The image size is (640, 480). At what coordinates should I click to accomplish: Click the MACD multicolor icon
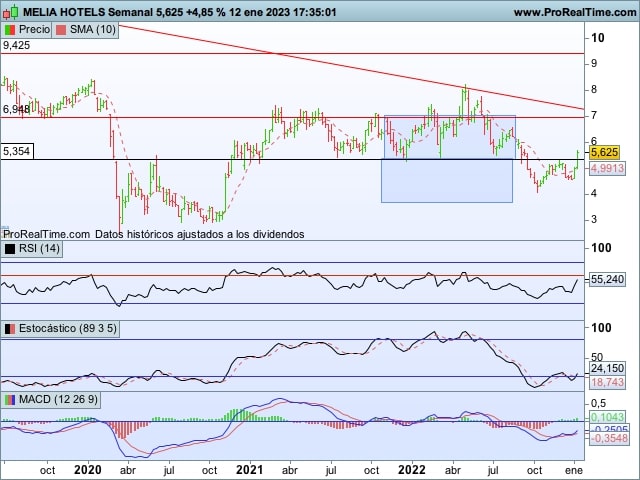(10, 400)
